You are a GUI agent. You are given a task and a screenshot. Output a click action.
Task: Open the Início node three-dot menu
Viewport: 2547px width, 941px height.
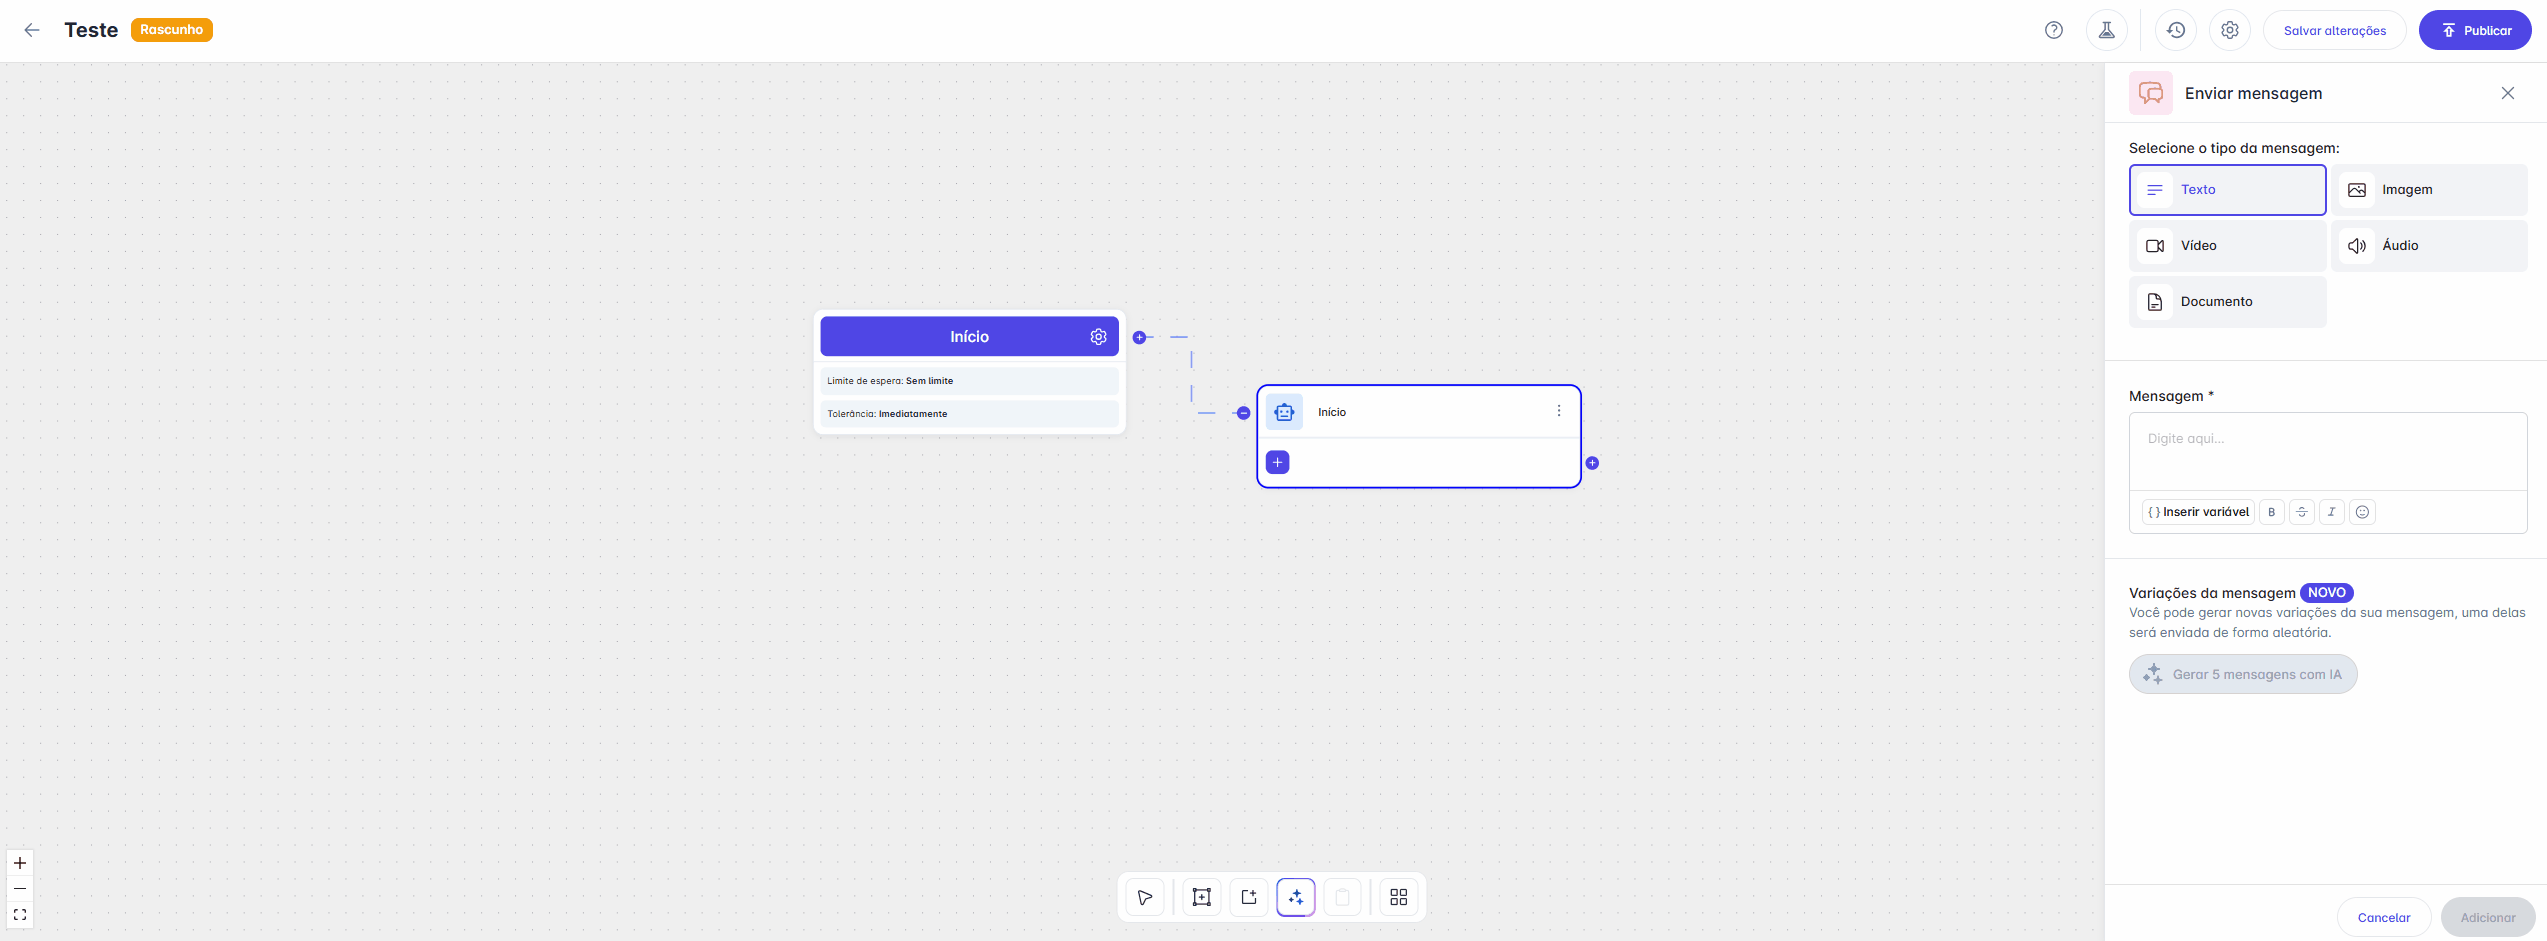(1558, 411)
